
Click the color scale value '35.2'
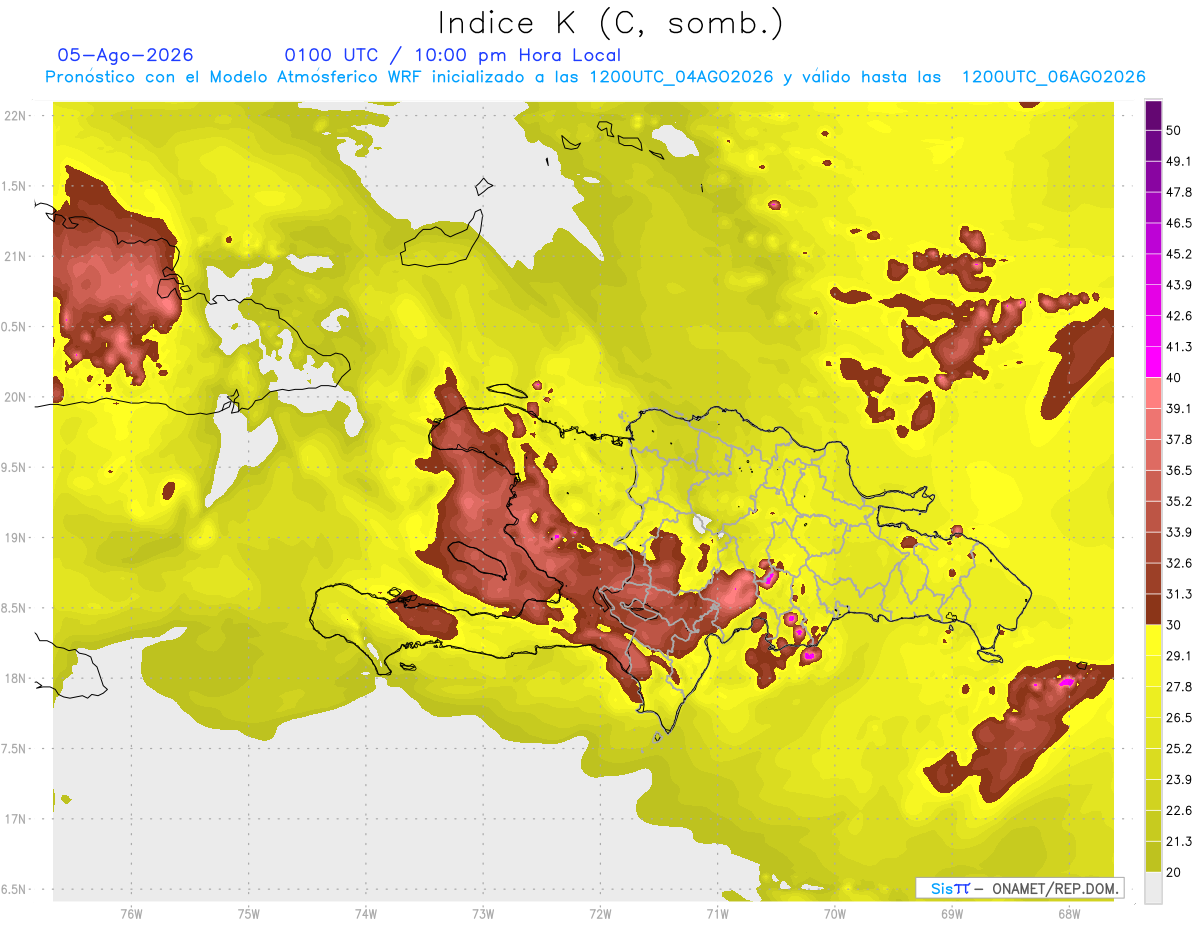tap(1179, 501)
